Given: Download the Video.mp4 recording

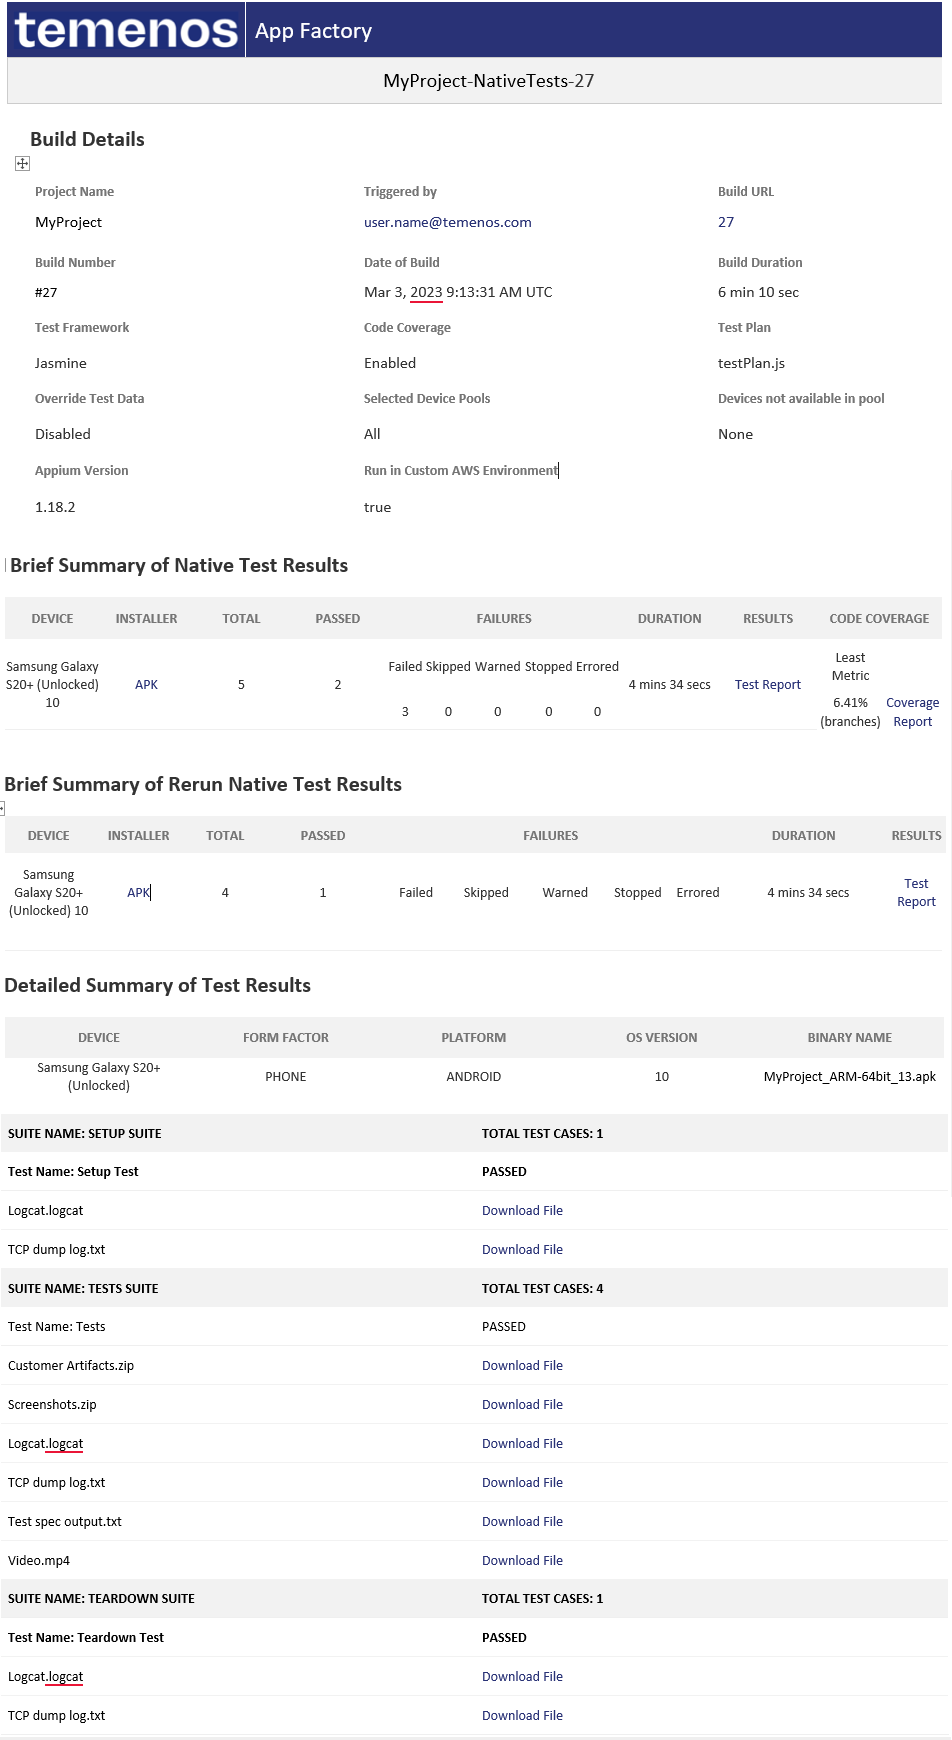Looking at the screenshot, I should (522, 1561).
